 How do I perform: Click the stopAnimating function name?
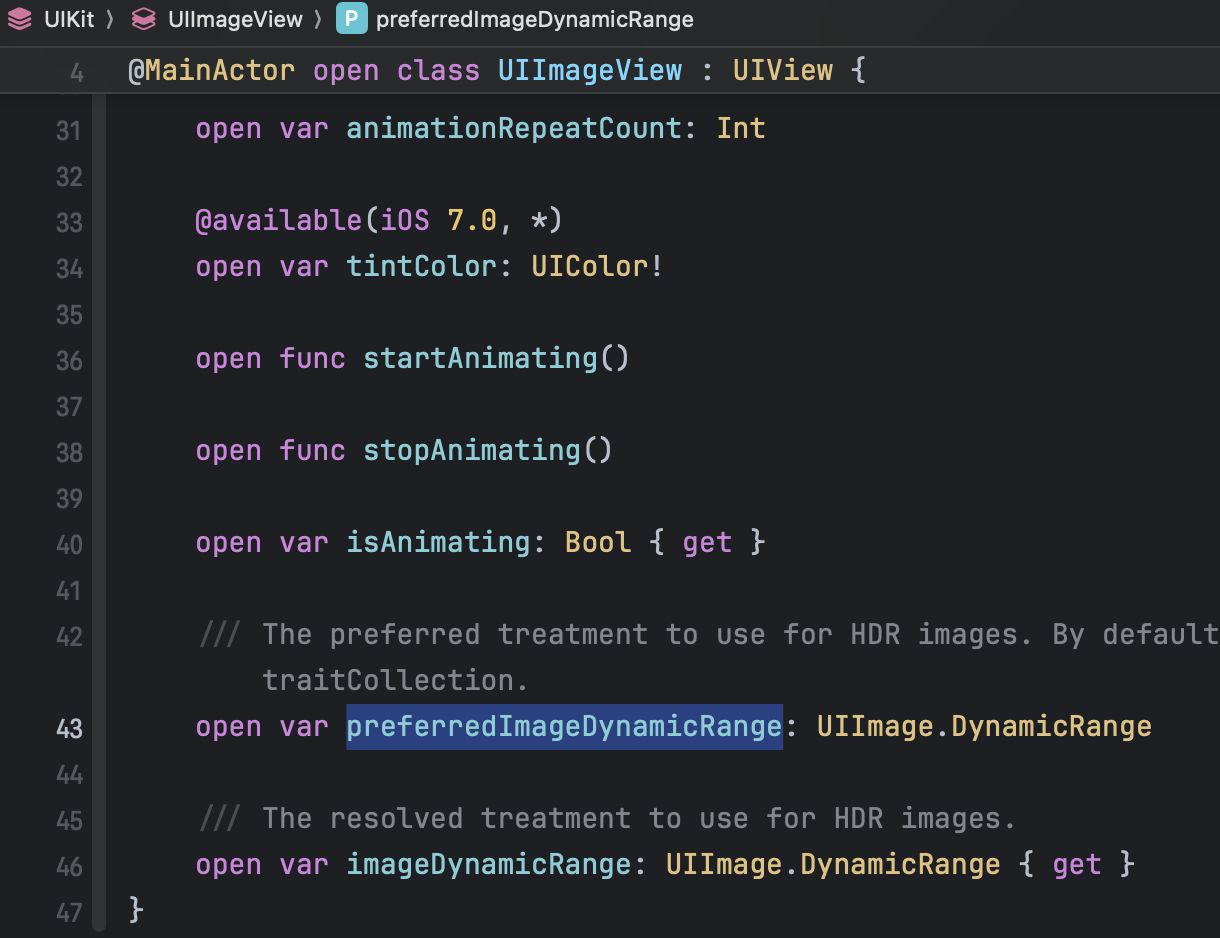pyautogui.click(x=471, y=450)
